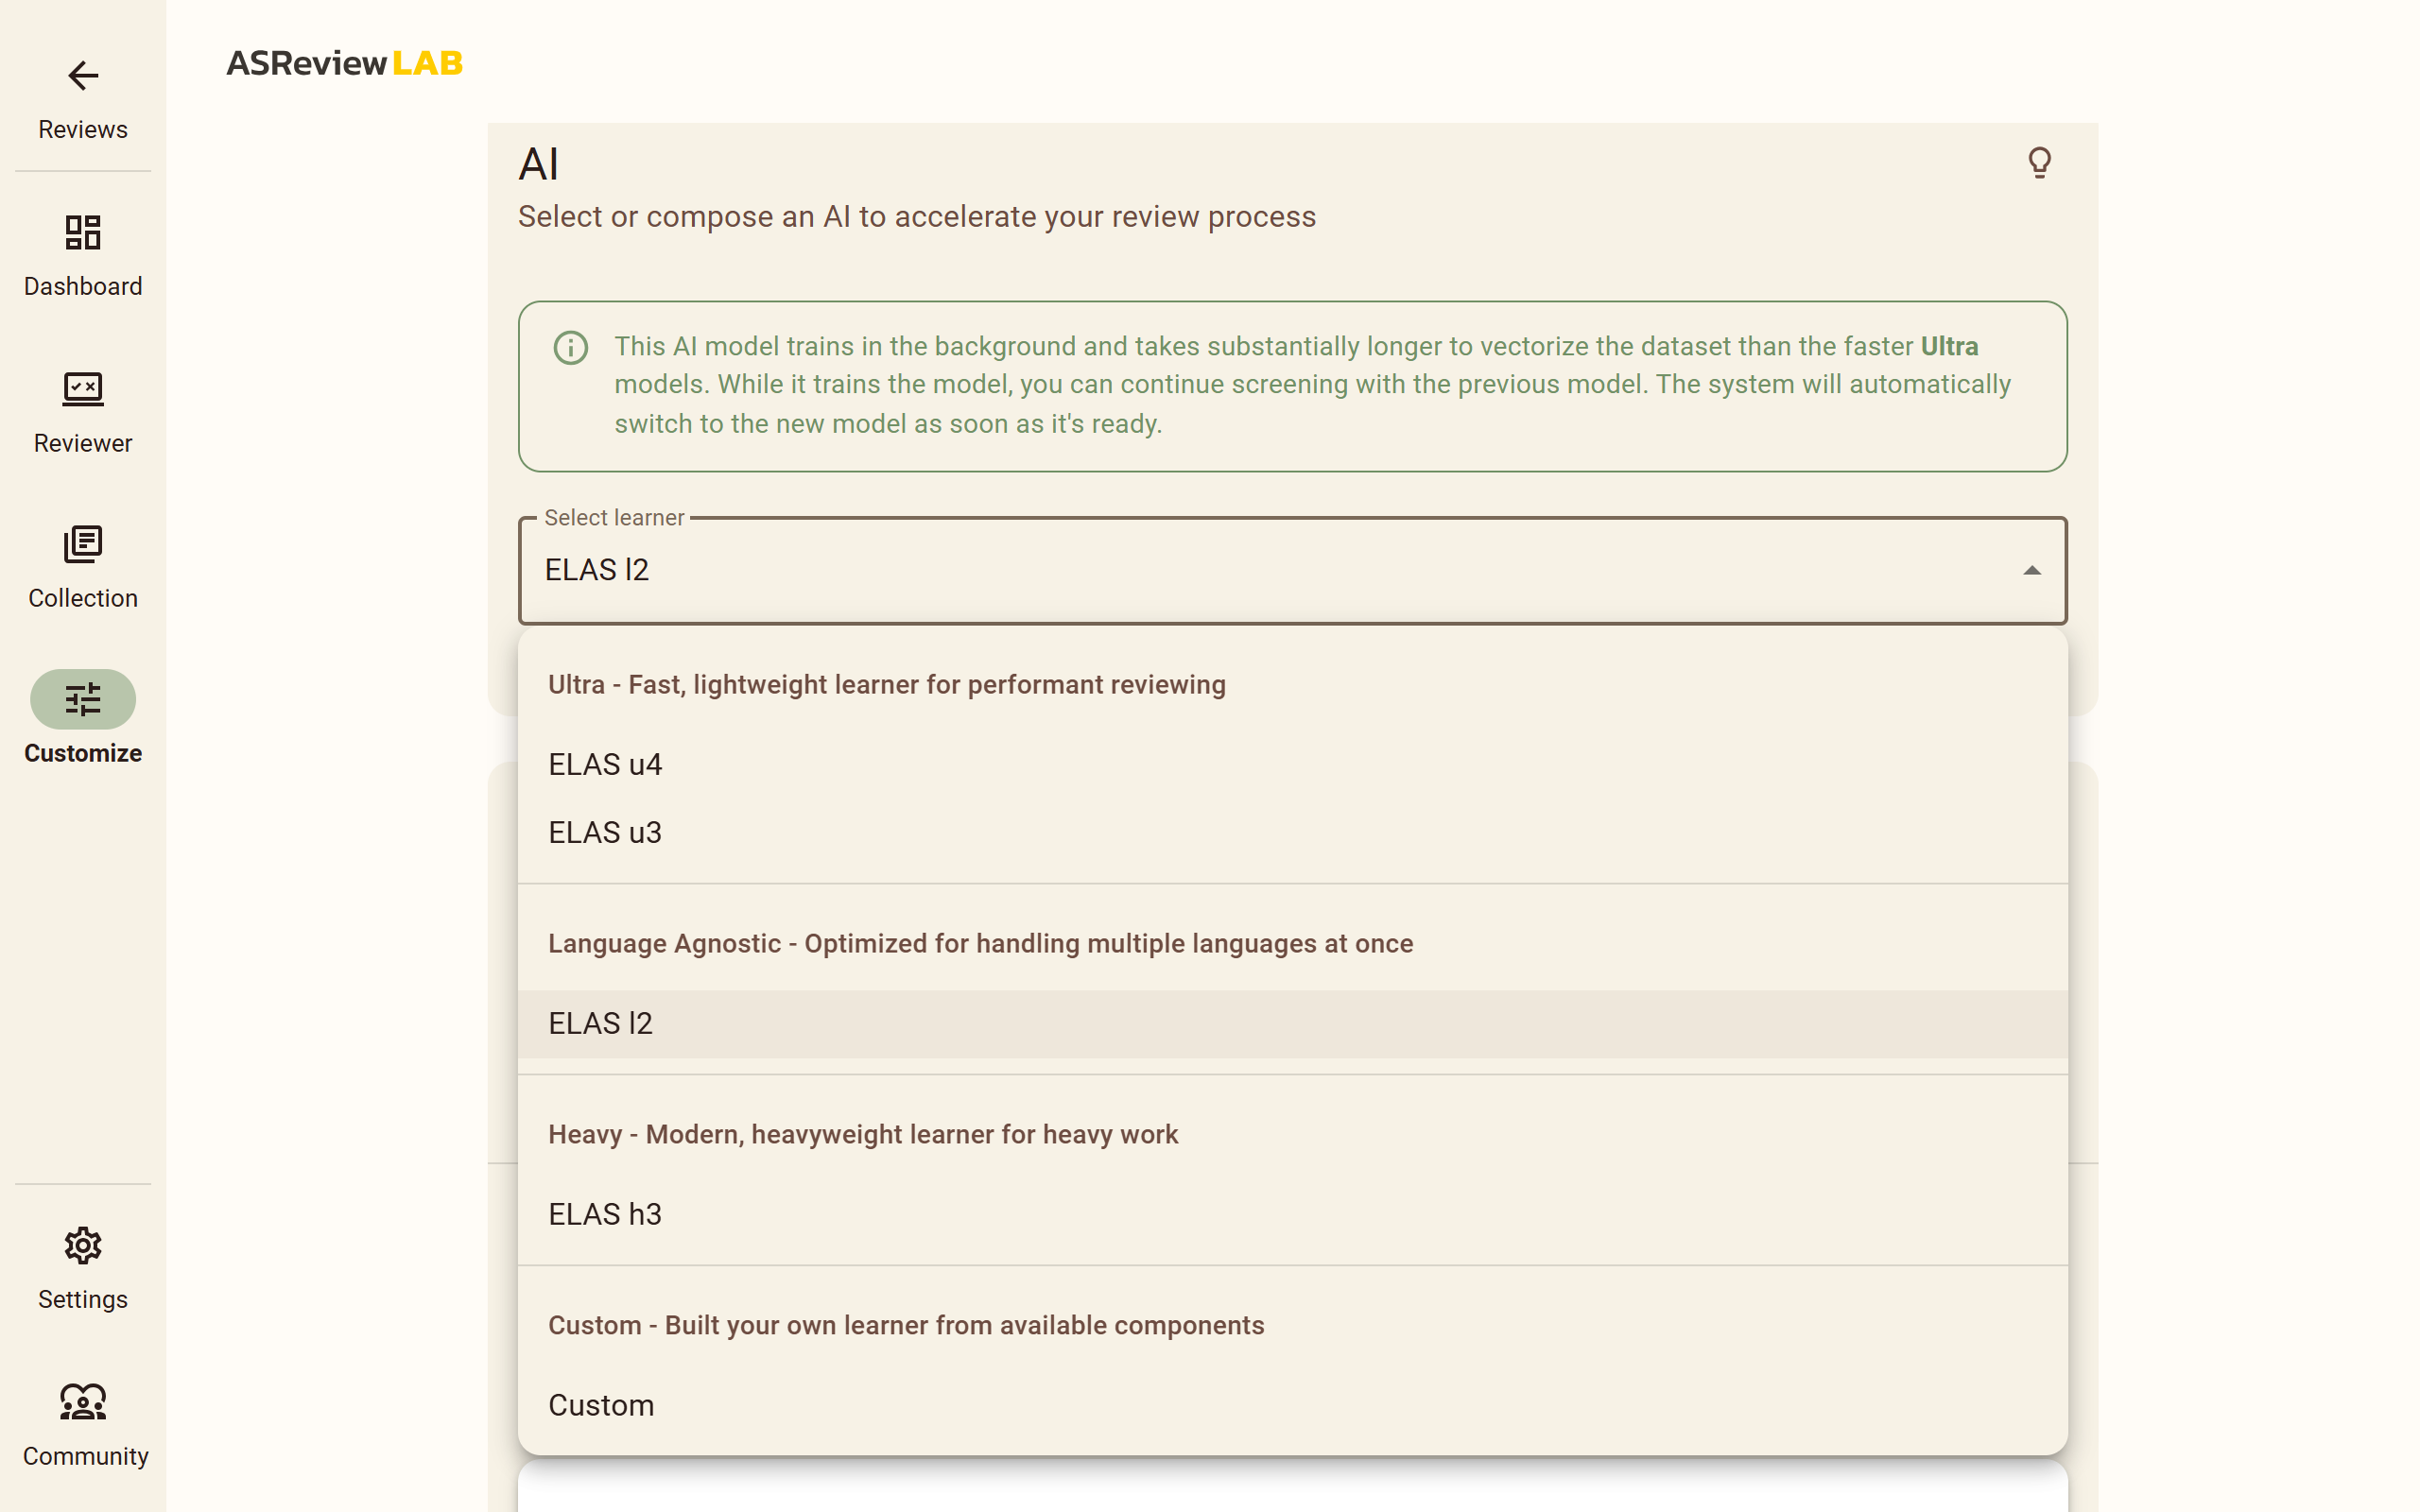Screen dimensions: 2420x1512
Task: Click the AI section heading
Action: (x=538, y=164)
